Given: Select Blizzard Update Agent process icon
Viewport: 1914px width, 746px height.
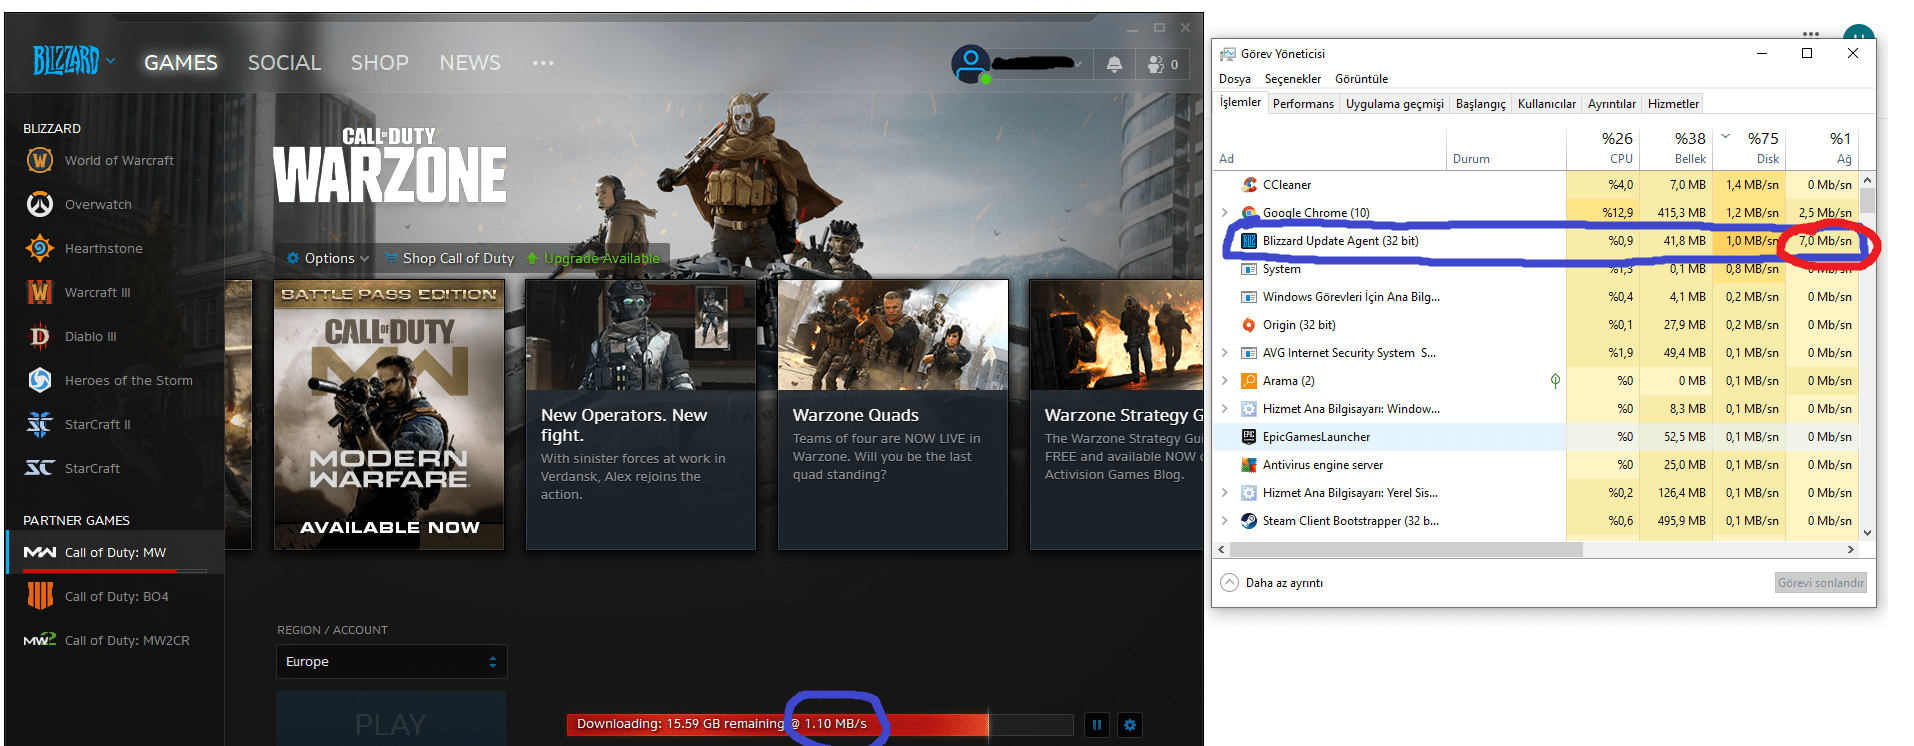Looking at the screenshot, I should point(1249,241).
